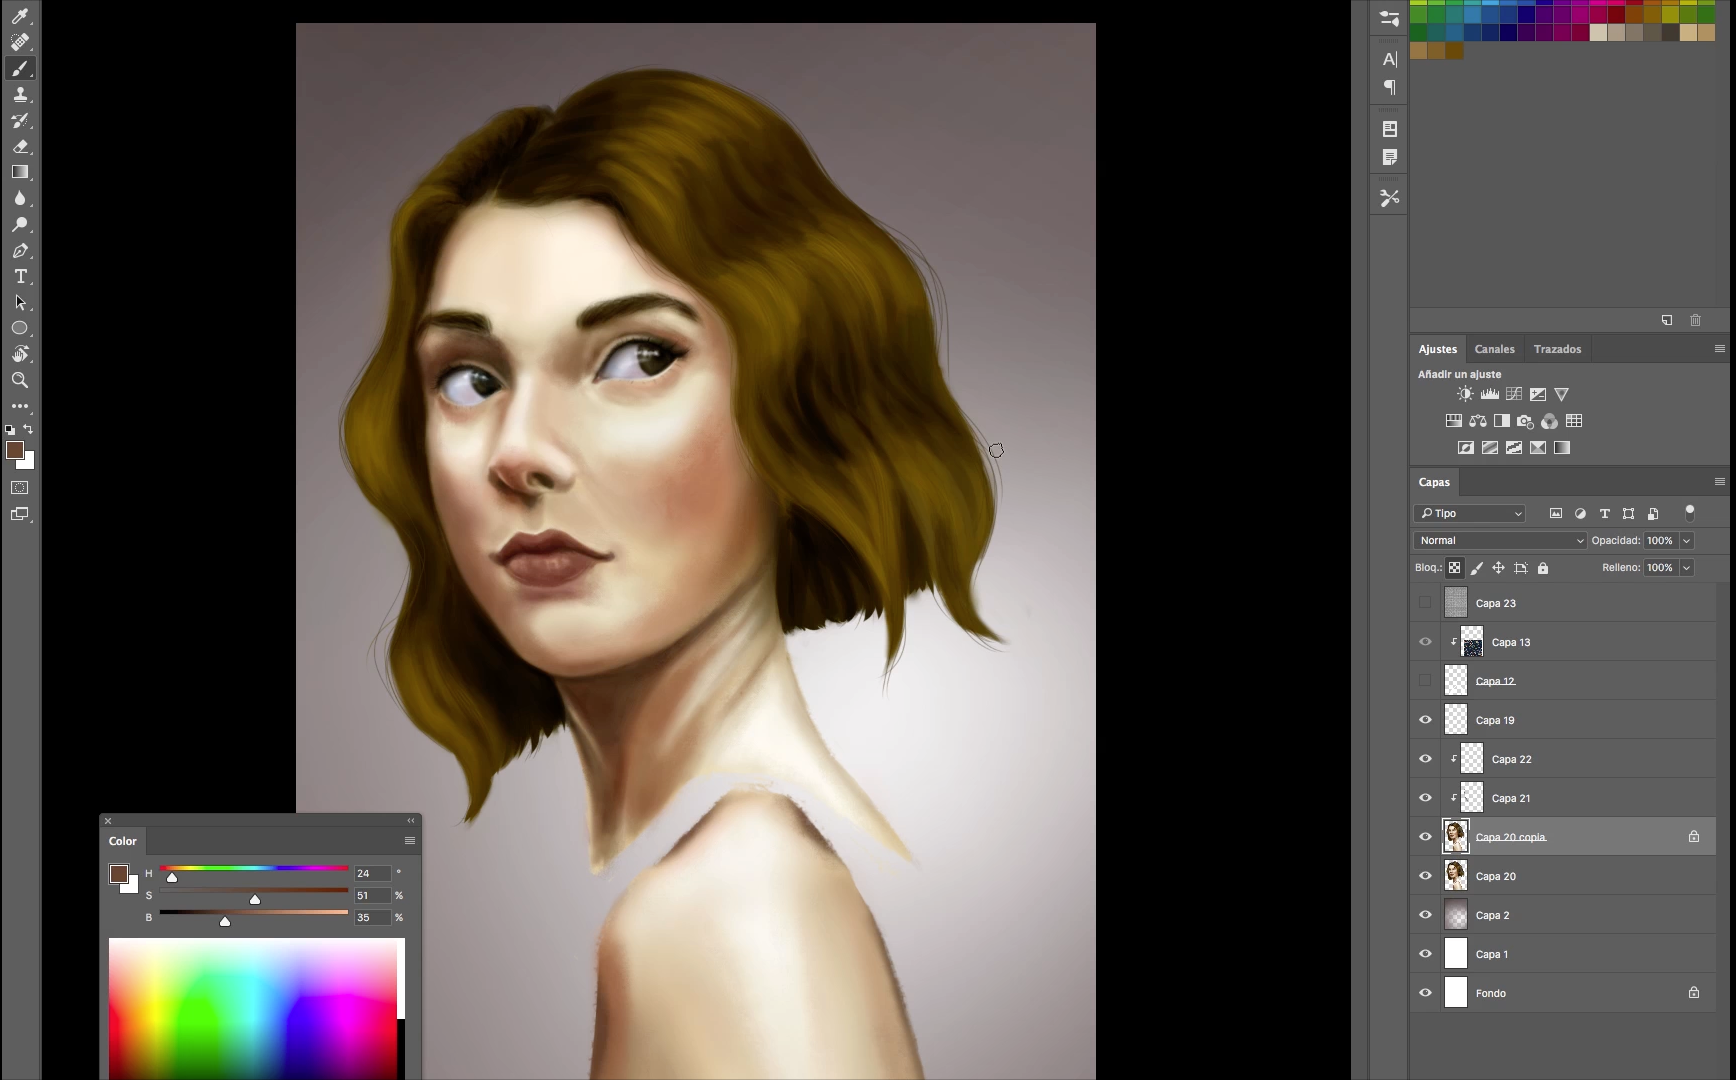Screen dimensions: 1736x1080
Task: Open the Opacidad dropdown arrow
Action: [1686, 540]
